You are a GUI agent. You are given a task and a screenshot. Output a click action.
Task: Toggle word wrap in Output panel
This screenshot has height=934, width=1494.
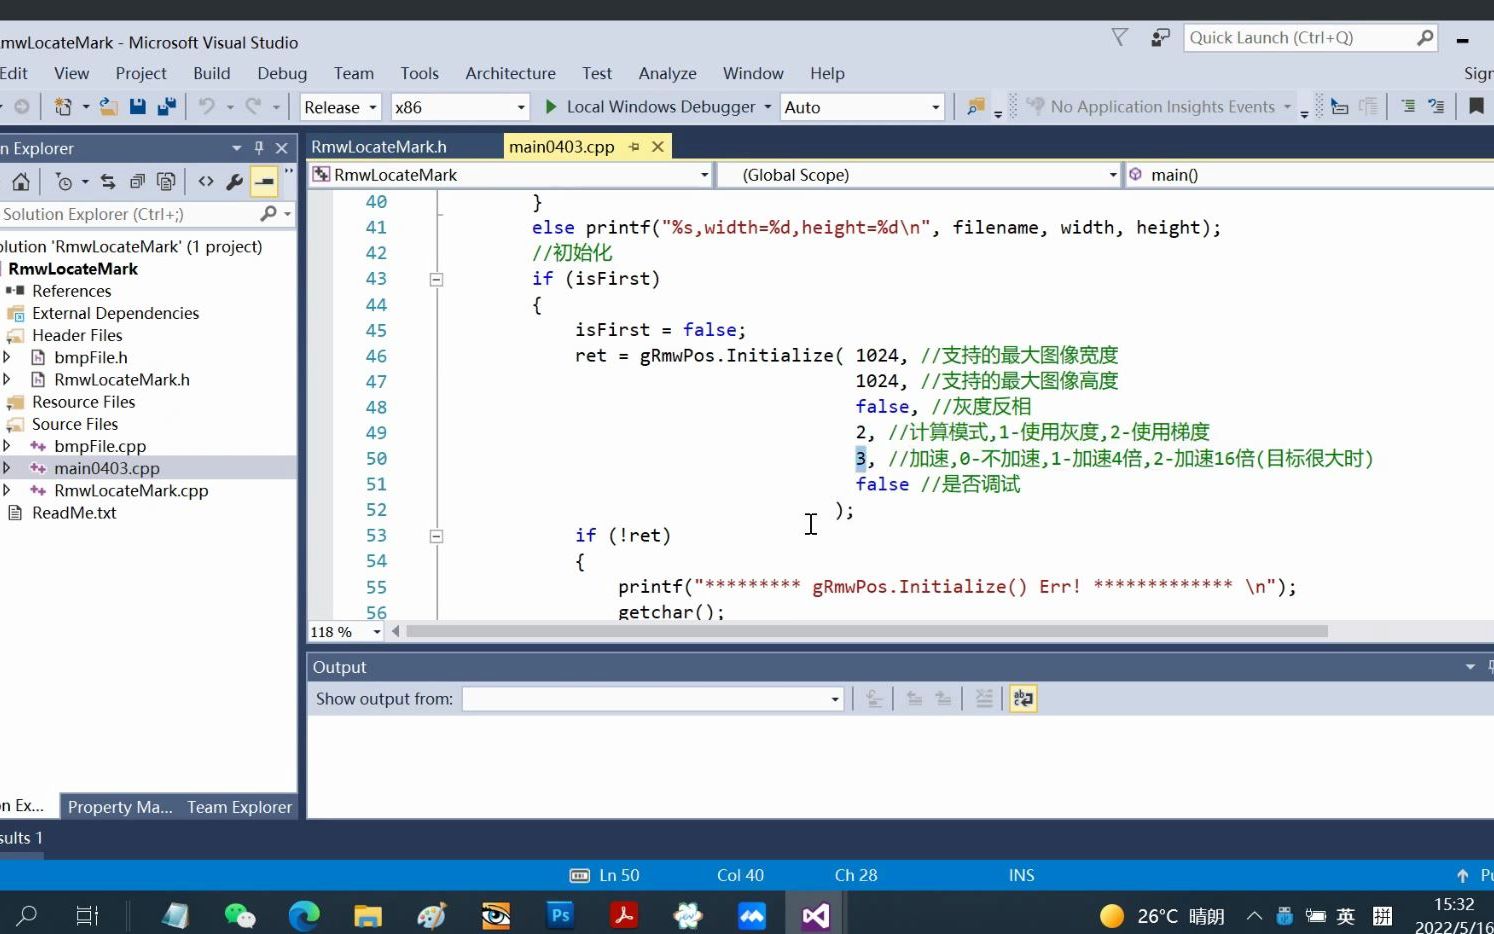pyautogui.click(x=1023, y=698)
